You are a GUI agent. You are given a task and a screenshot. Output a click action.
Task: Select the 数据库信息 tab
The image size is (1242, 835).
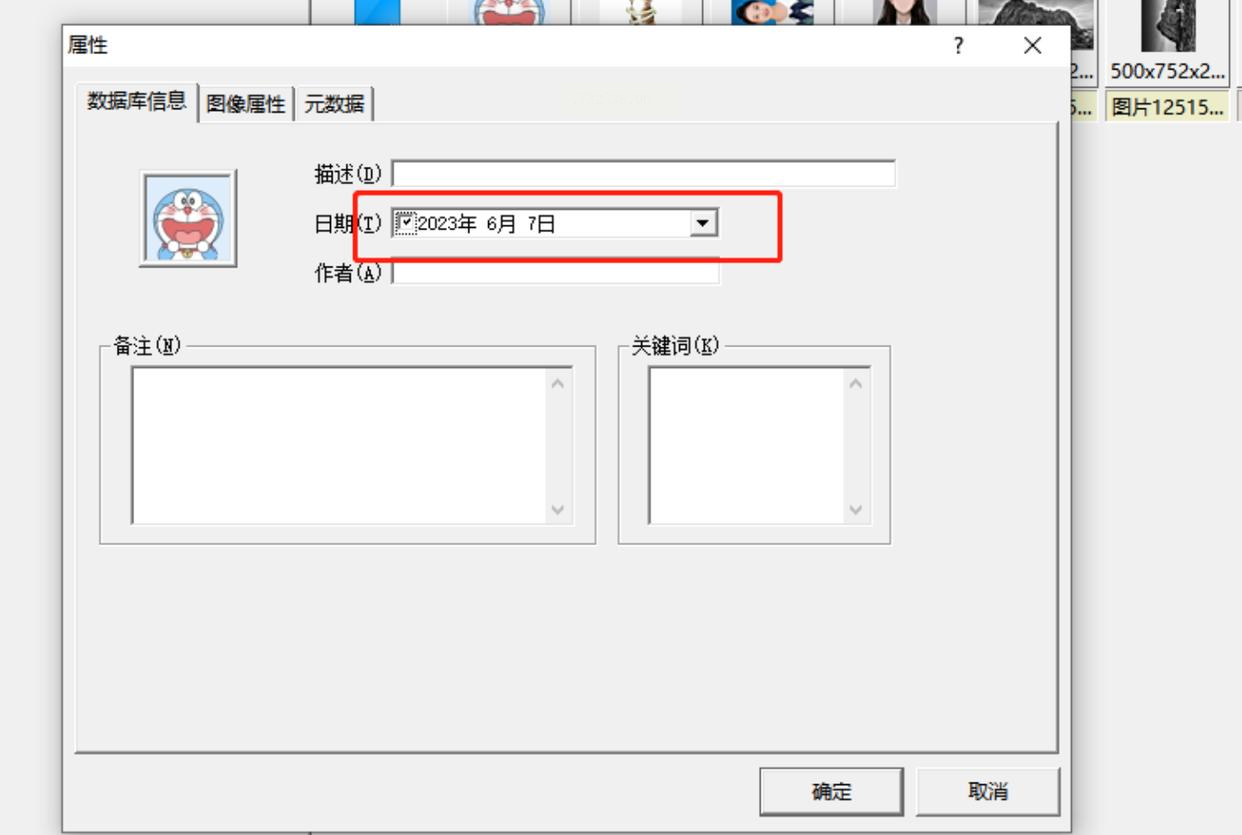136,101
